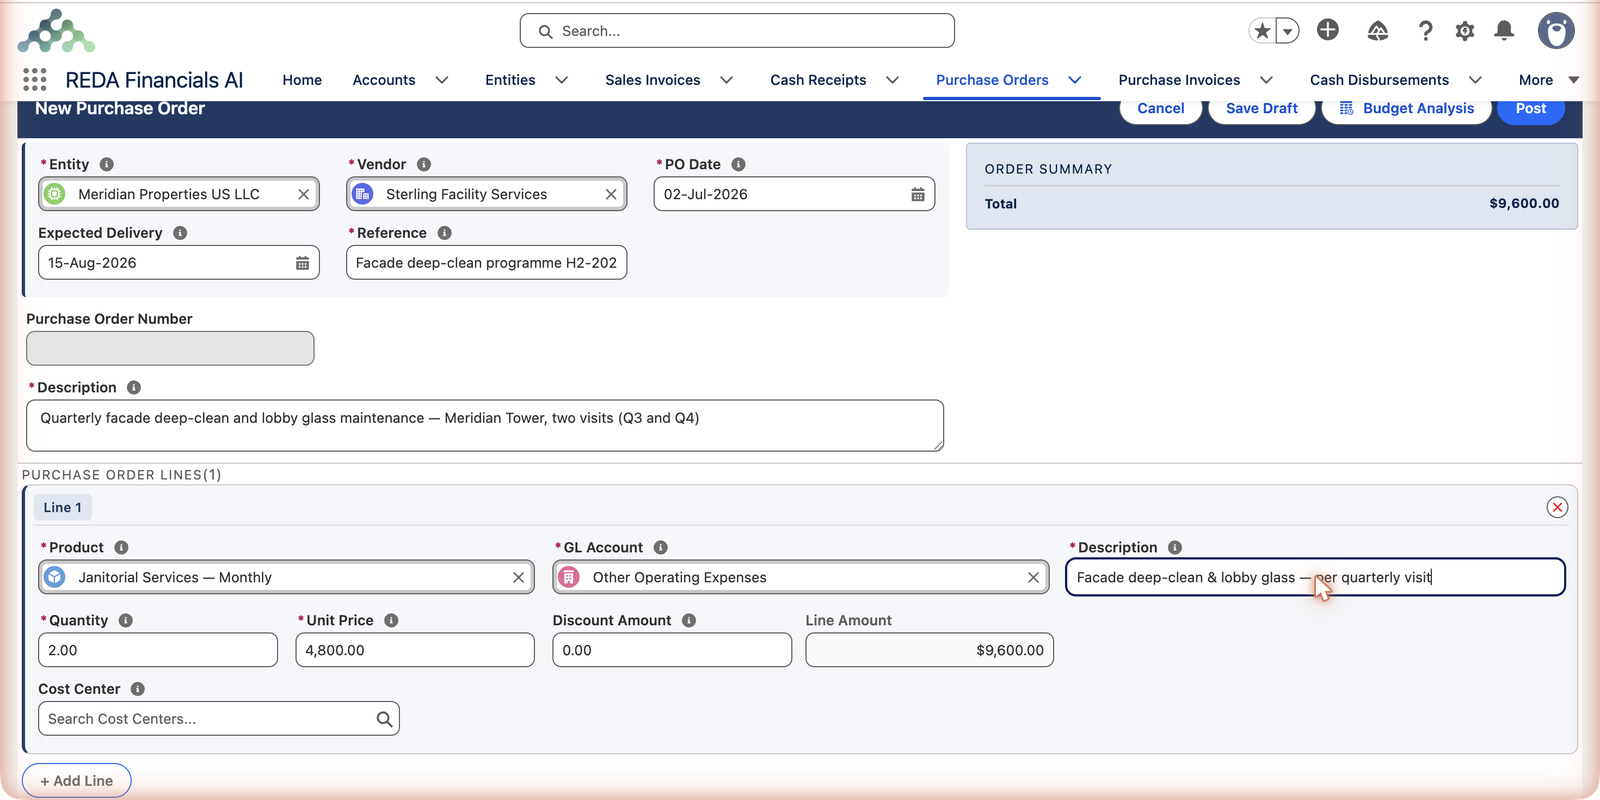
Task: Add a new purchase order line
Action: coord(77,781)
